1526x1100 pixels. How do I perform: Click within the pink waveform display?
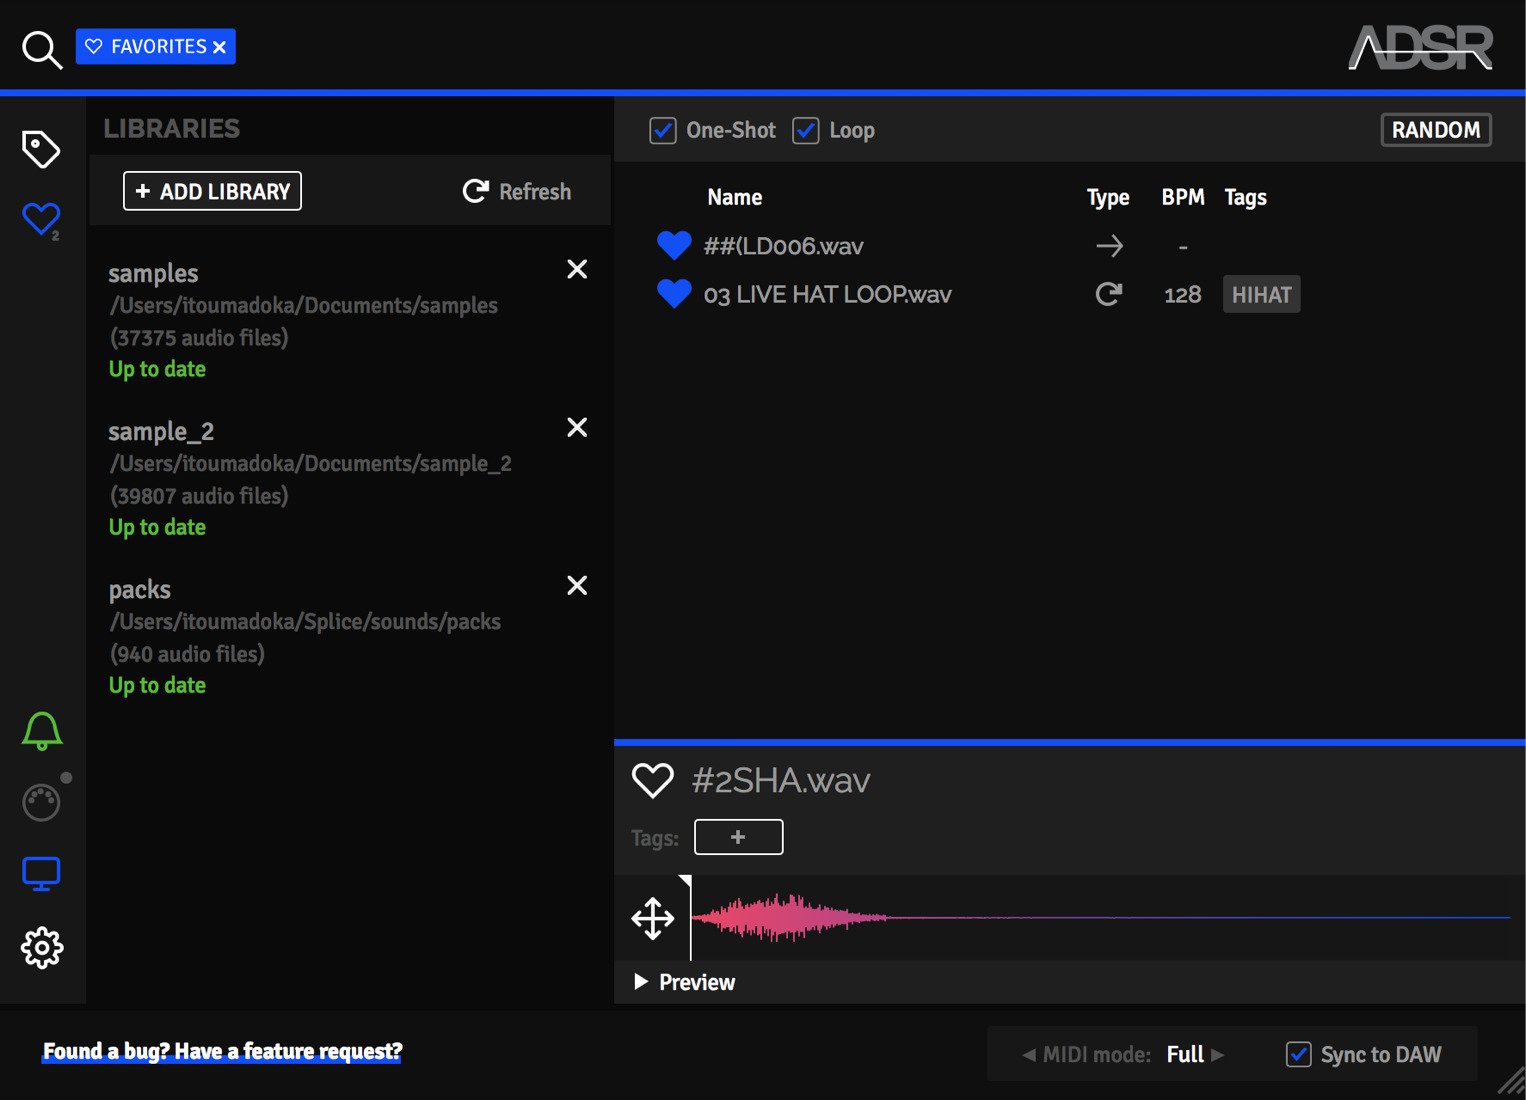(x=1100, y=917)
